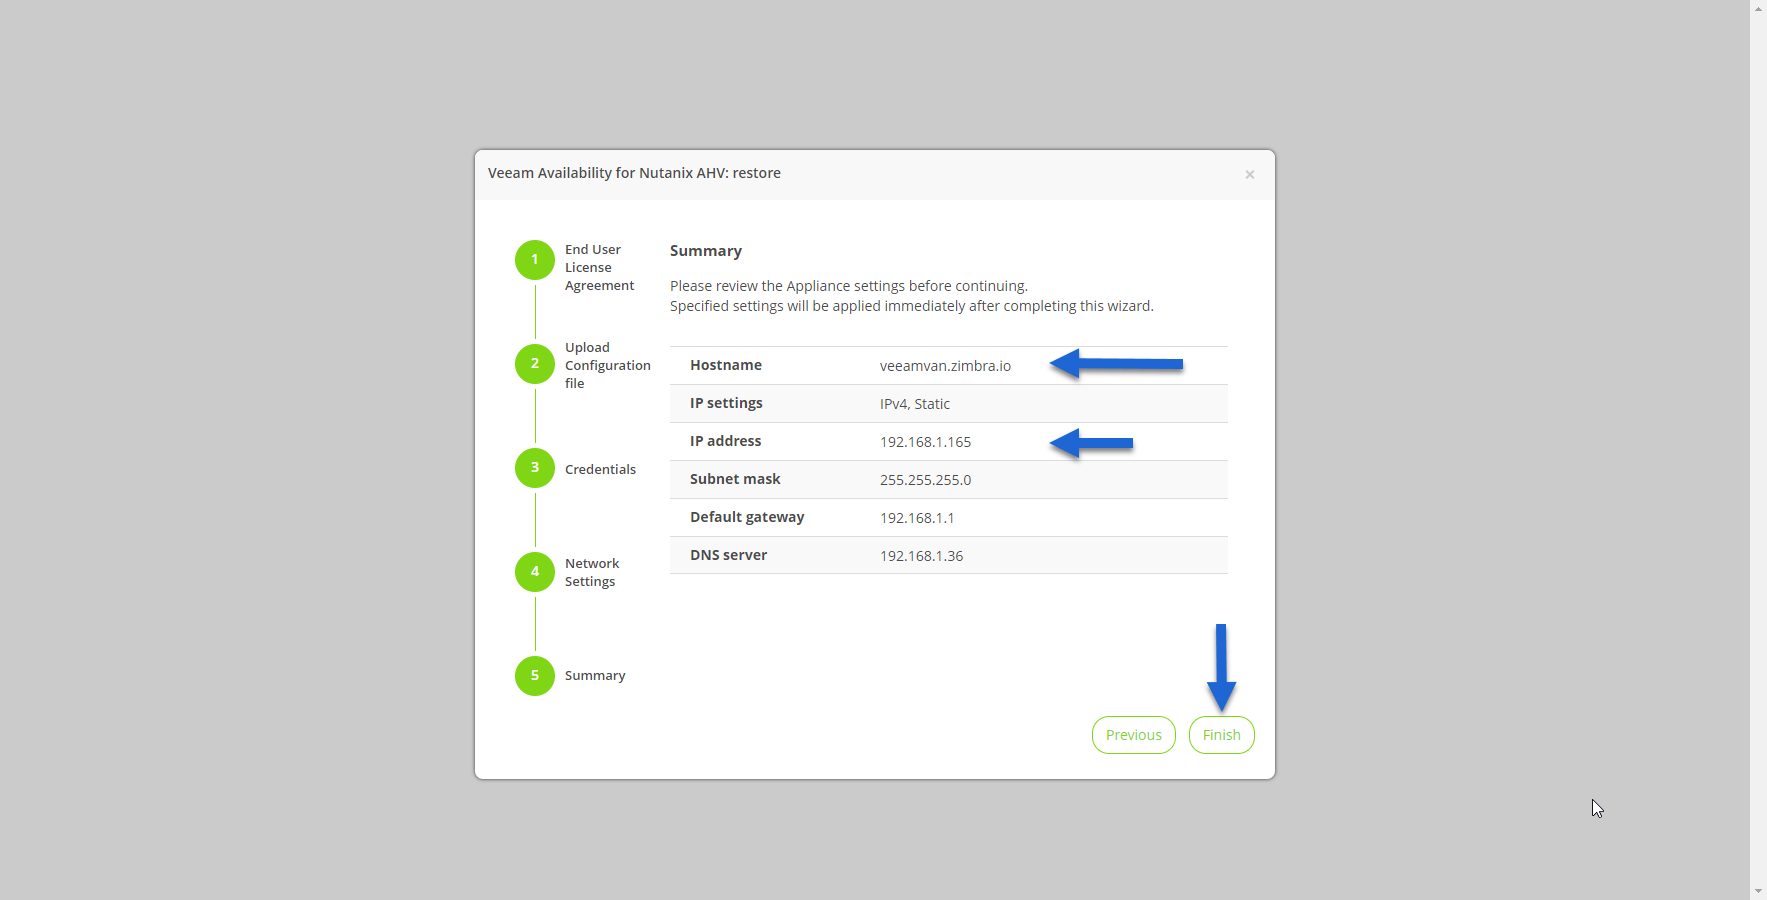
Task: Click the Subnet mask row label
Action: click(735, 479)
